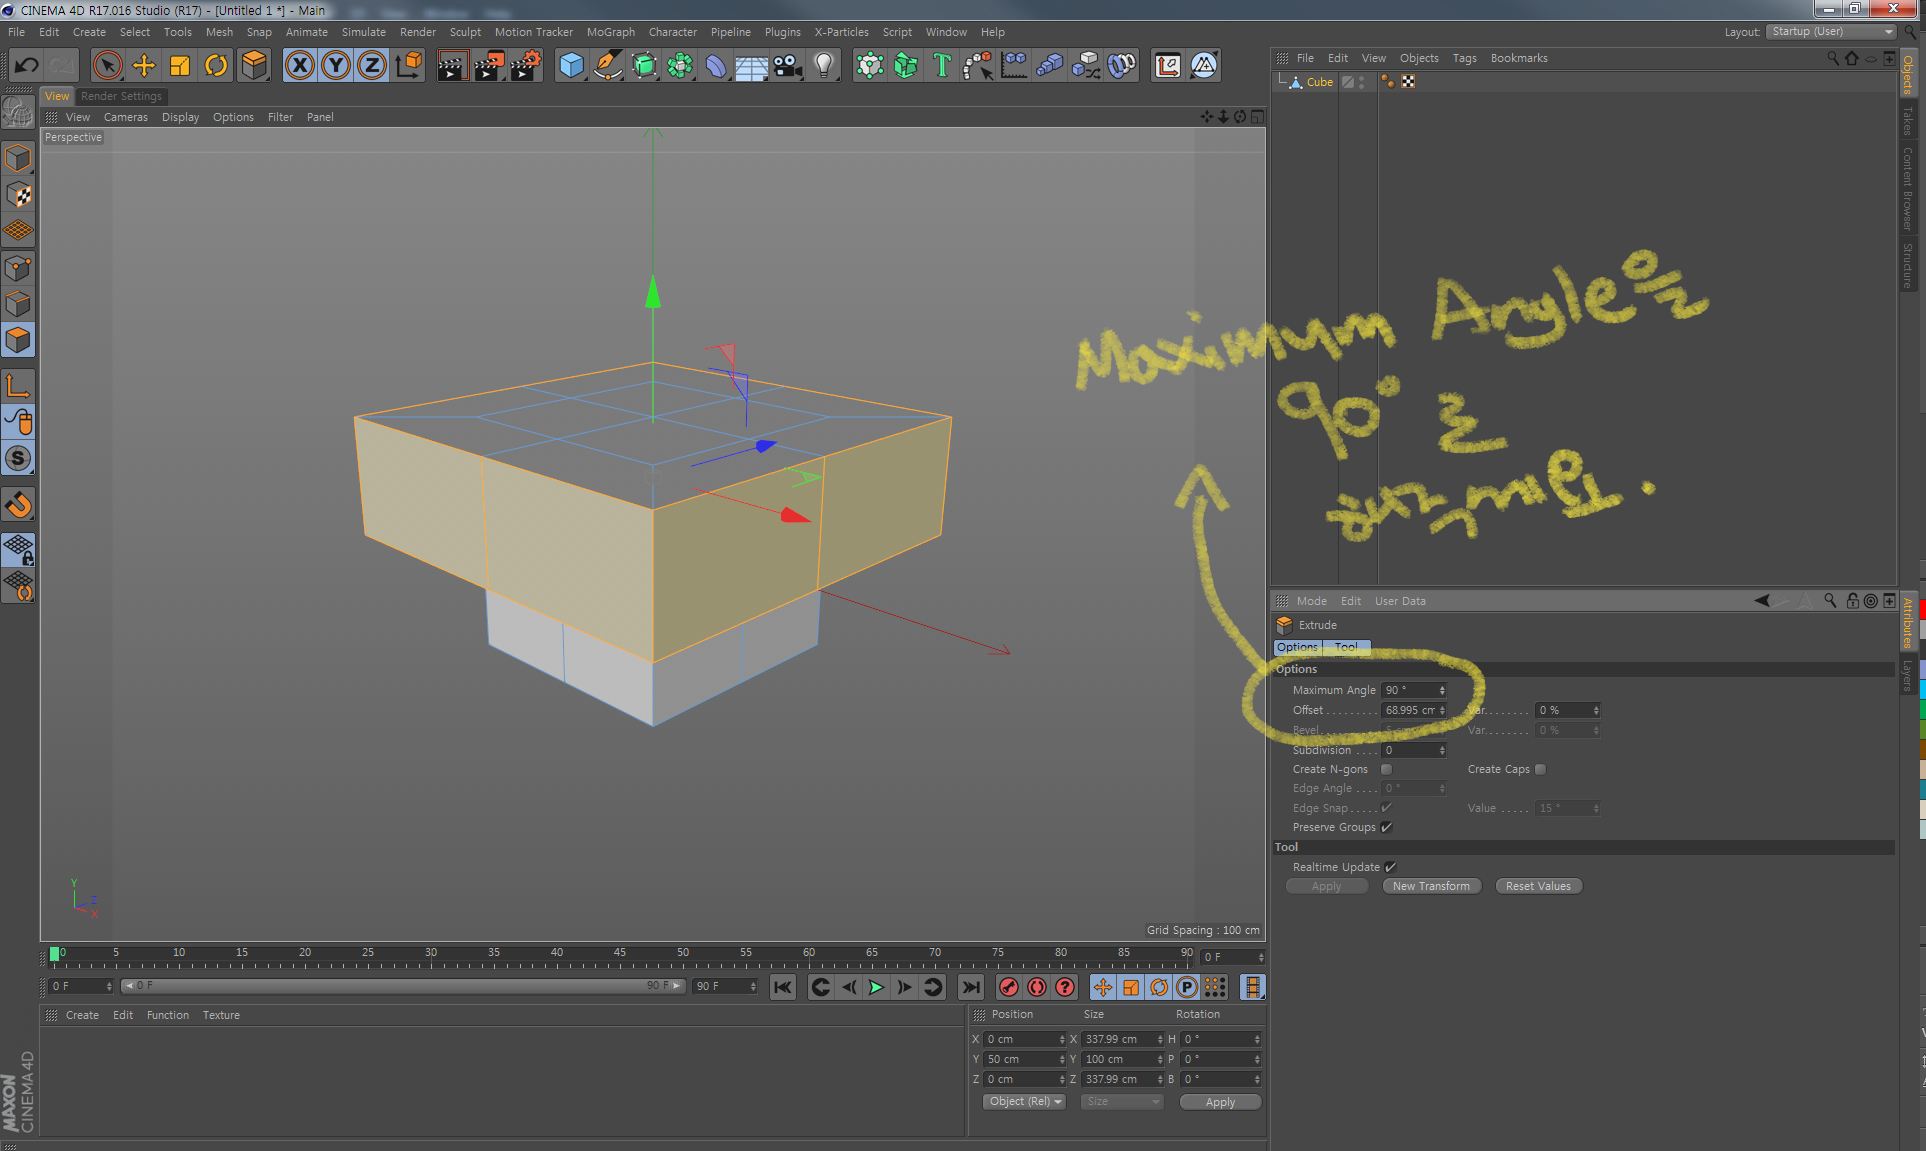Click Record Active Objects button
Image resolution: width=1926 pixels, height=1151 pixels.
click(1009, 987)
